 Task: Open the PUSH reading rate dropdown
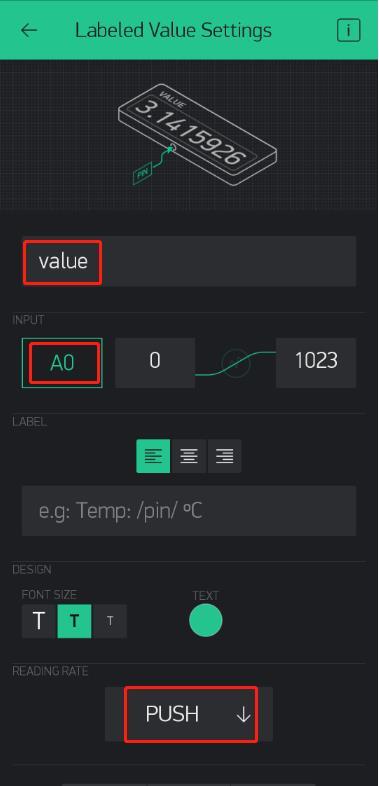click(x=189, y=714)
